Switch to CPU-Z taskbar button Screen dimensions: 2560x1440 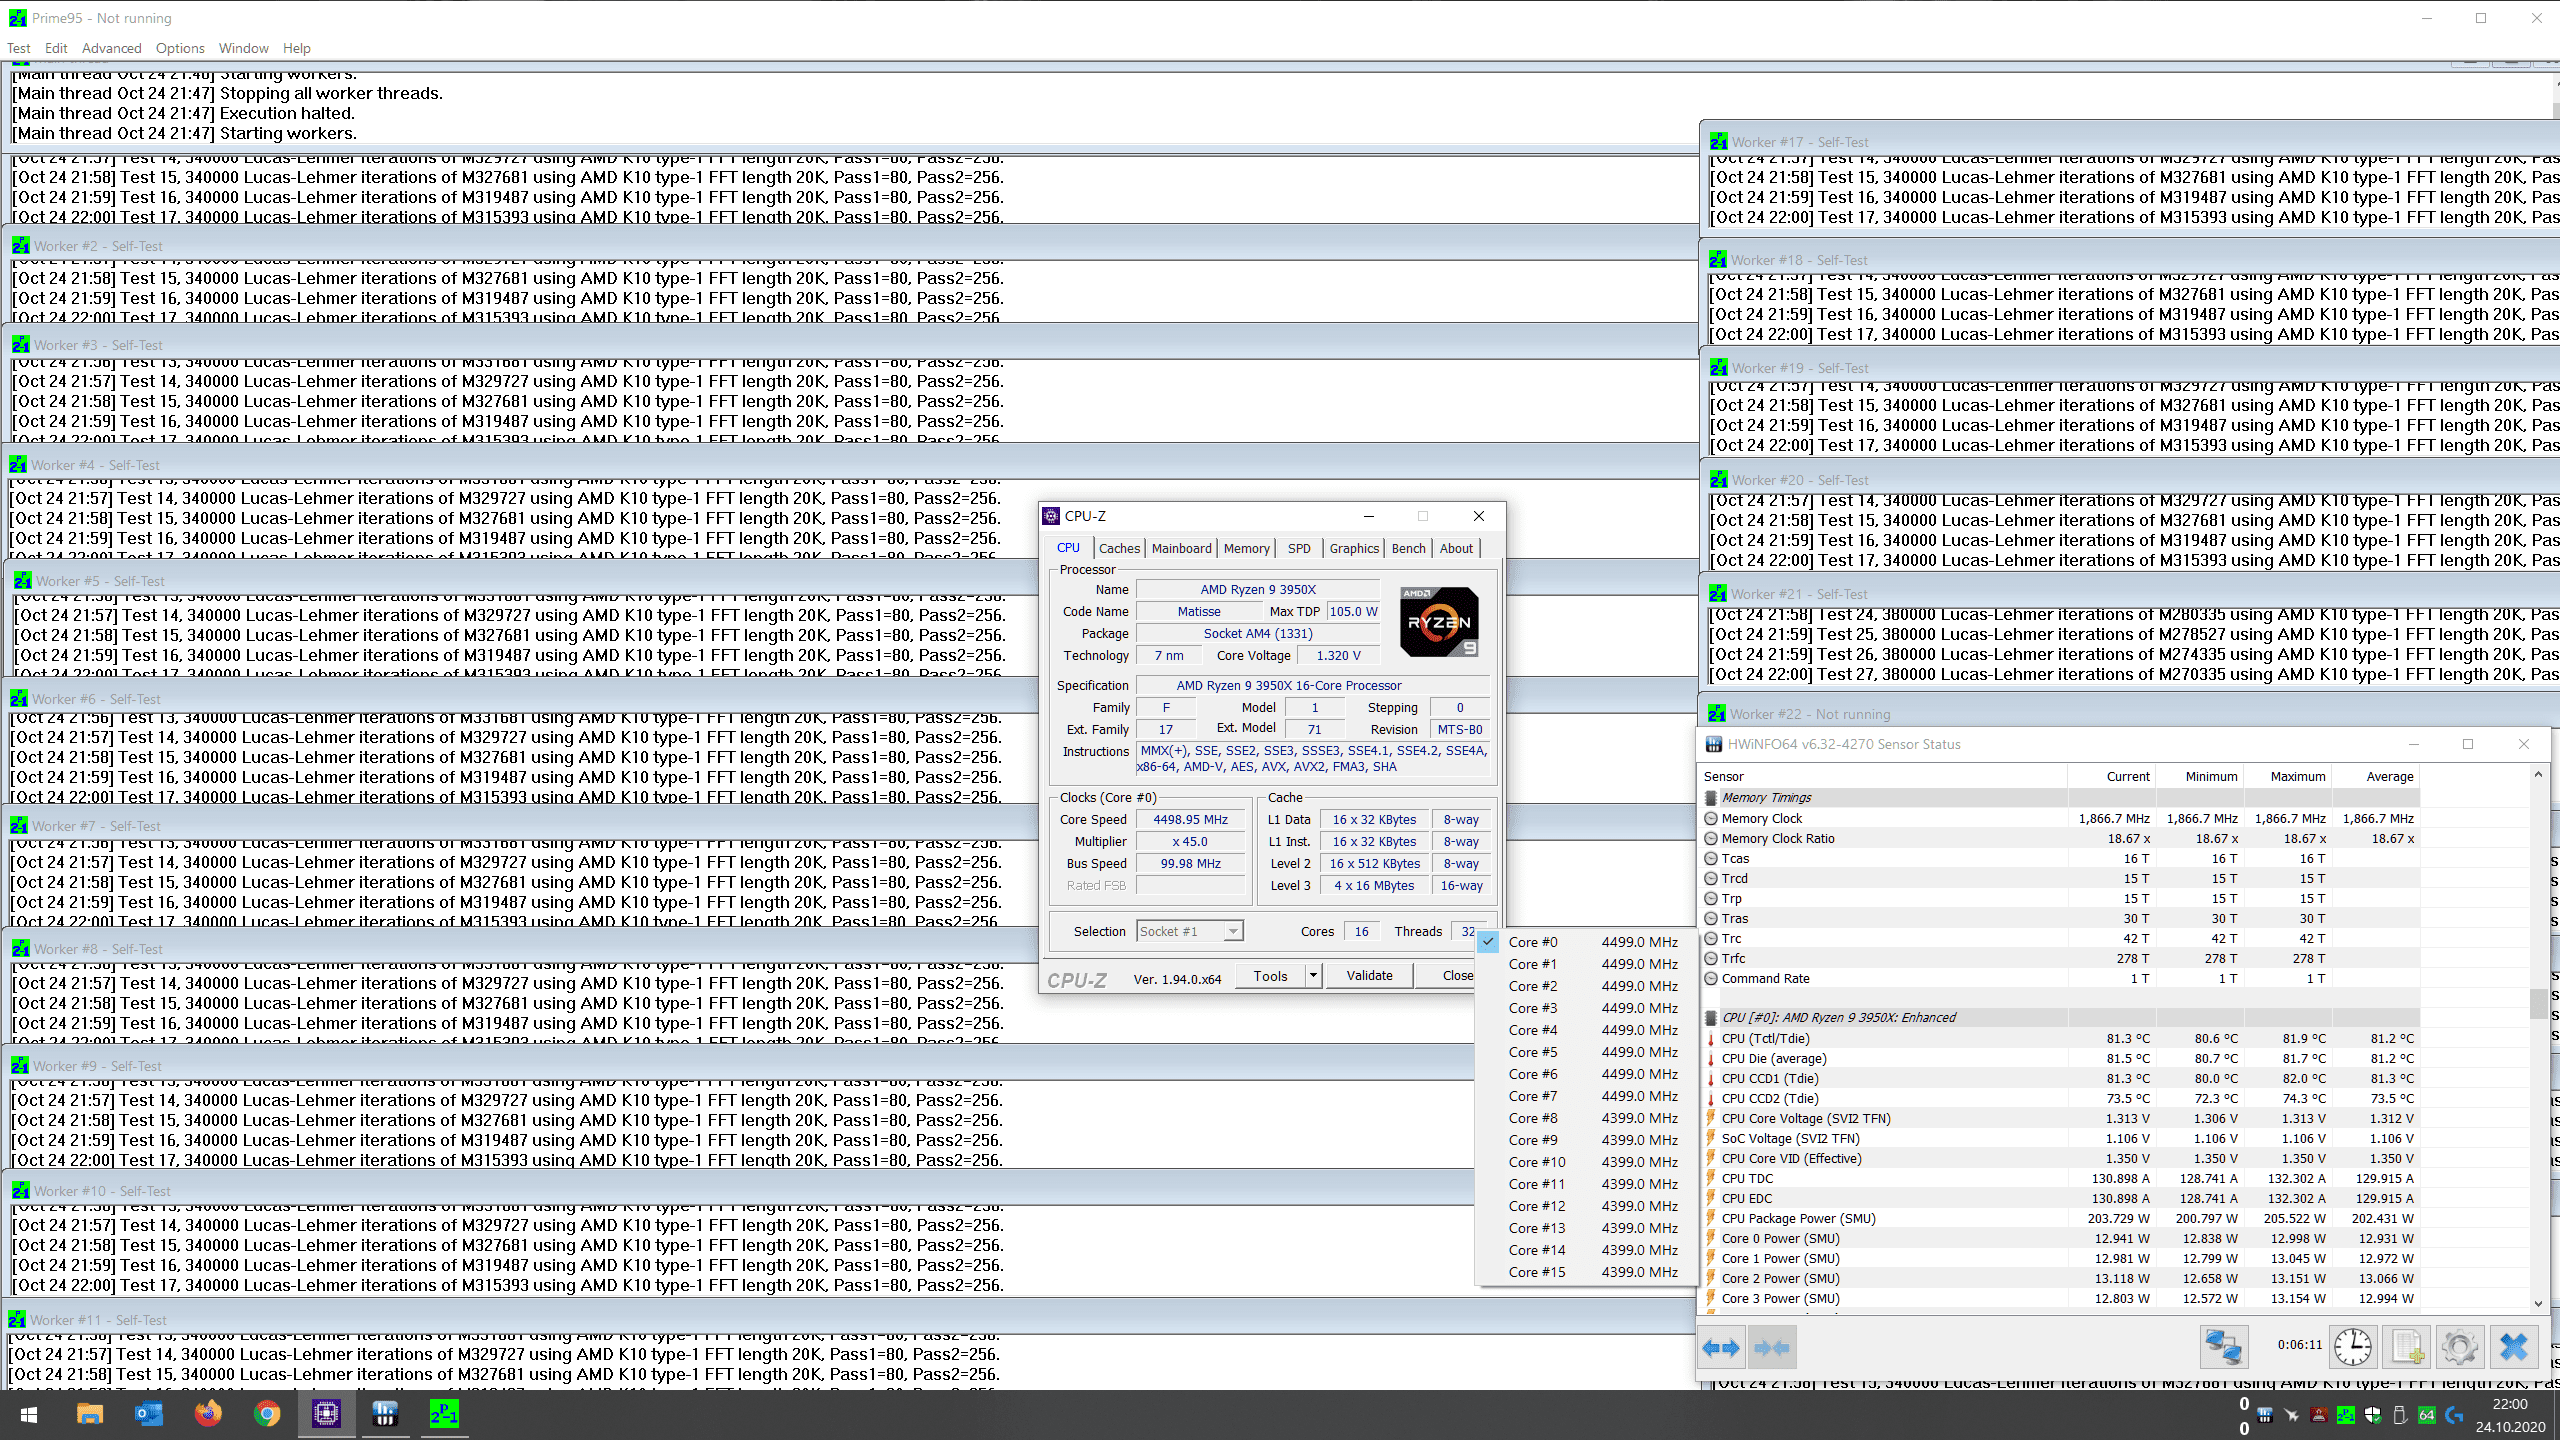pos(326,1414)
